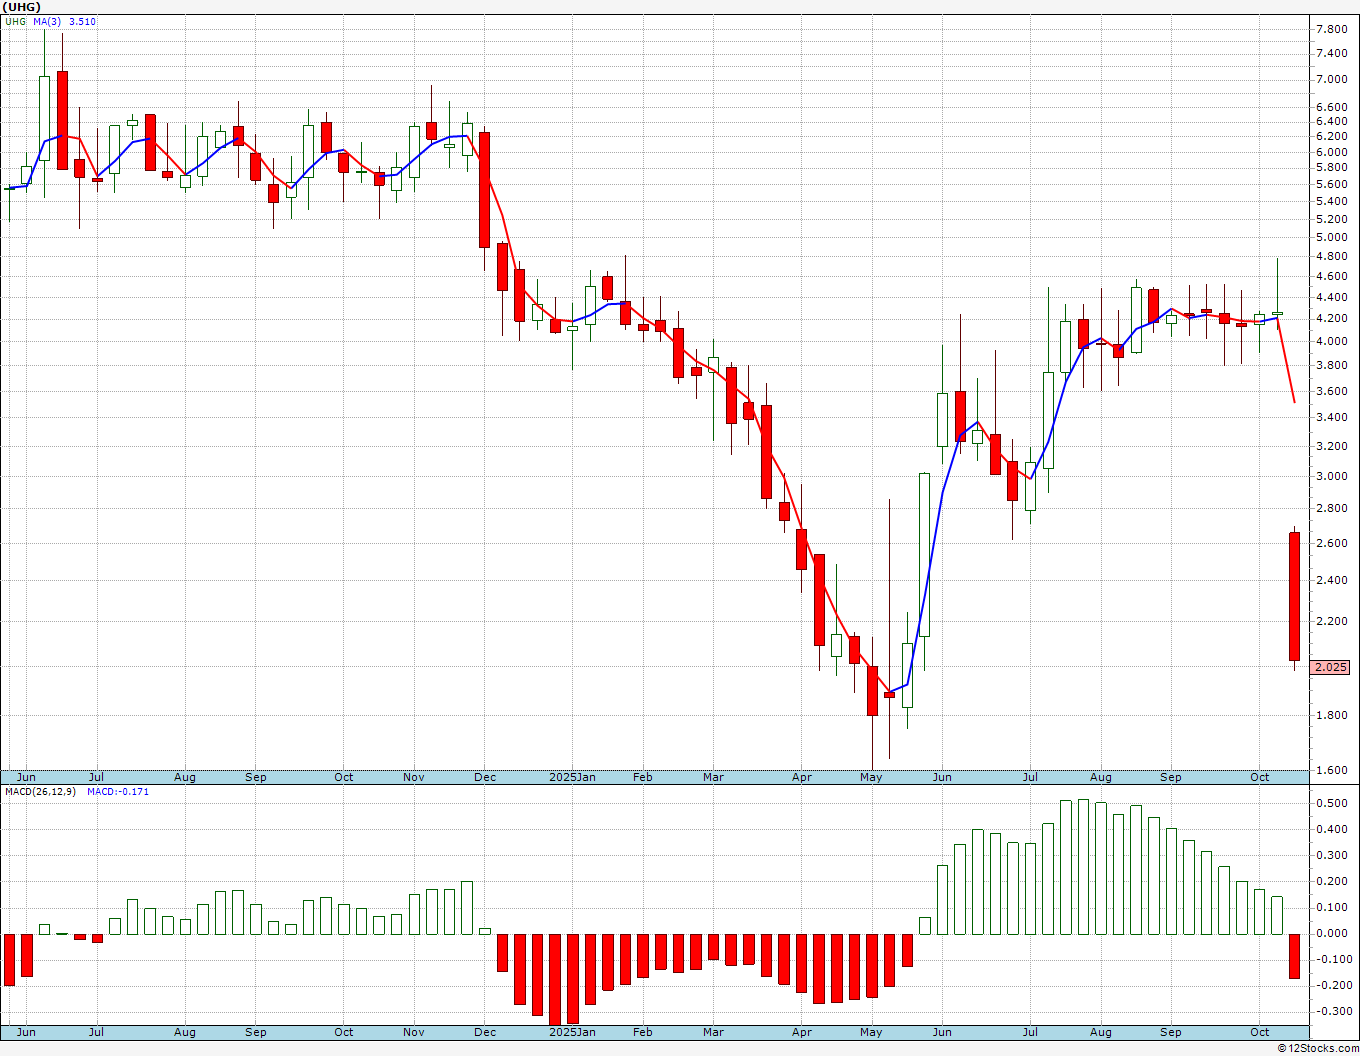This screenshot has width=1360, height=1056.
Task: Select the "0.200" positive MACD axis label
Action: click(1331, 881)
